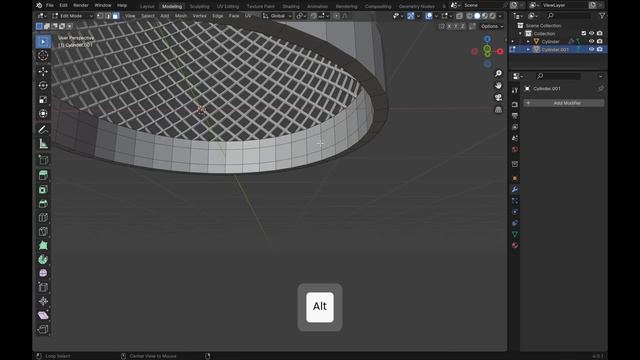Switch to wireframe viewport shading

click(x=469, y=16)
